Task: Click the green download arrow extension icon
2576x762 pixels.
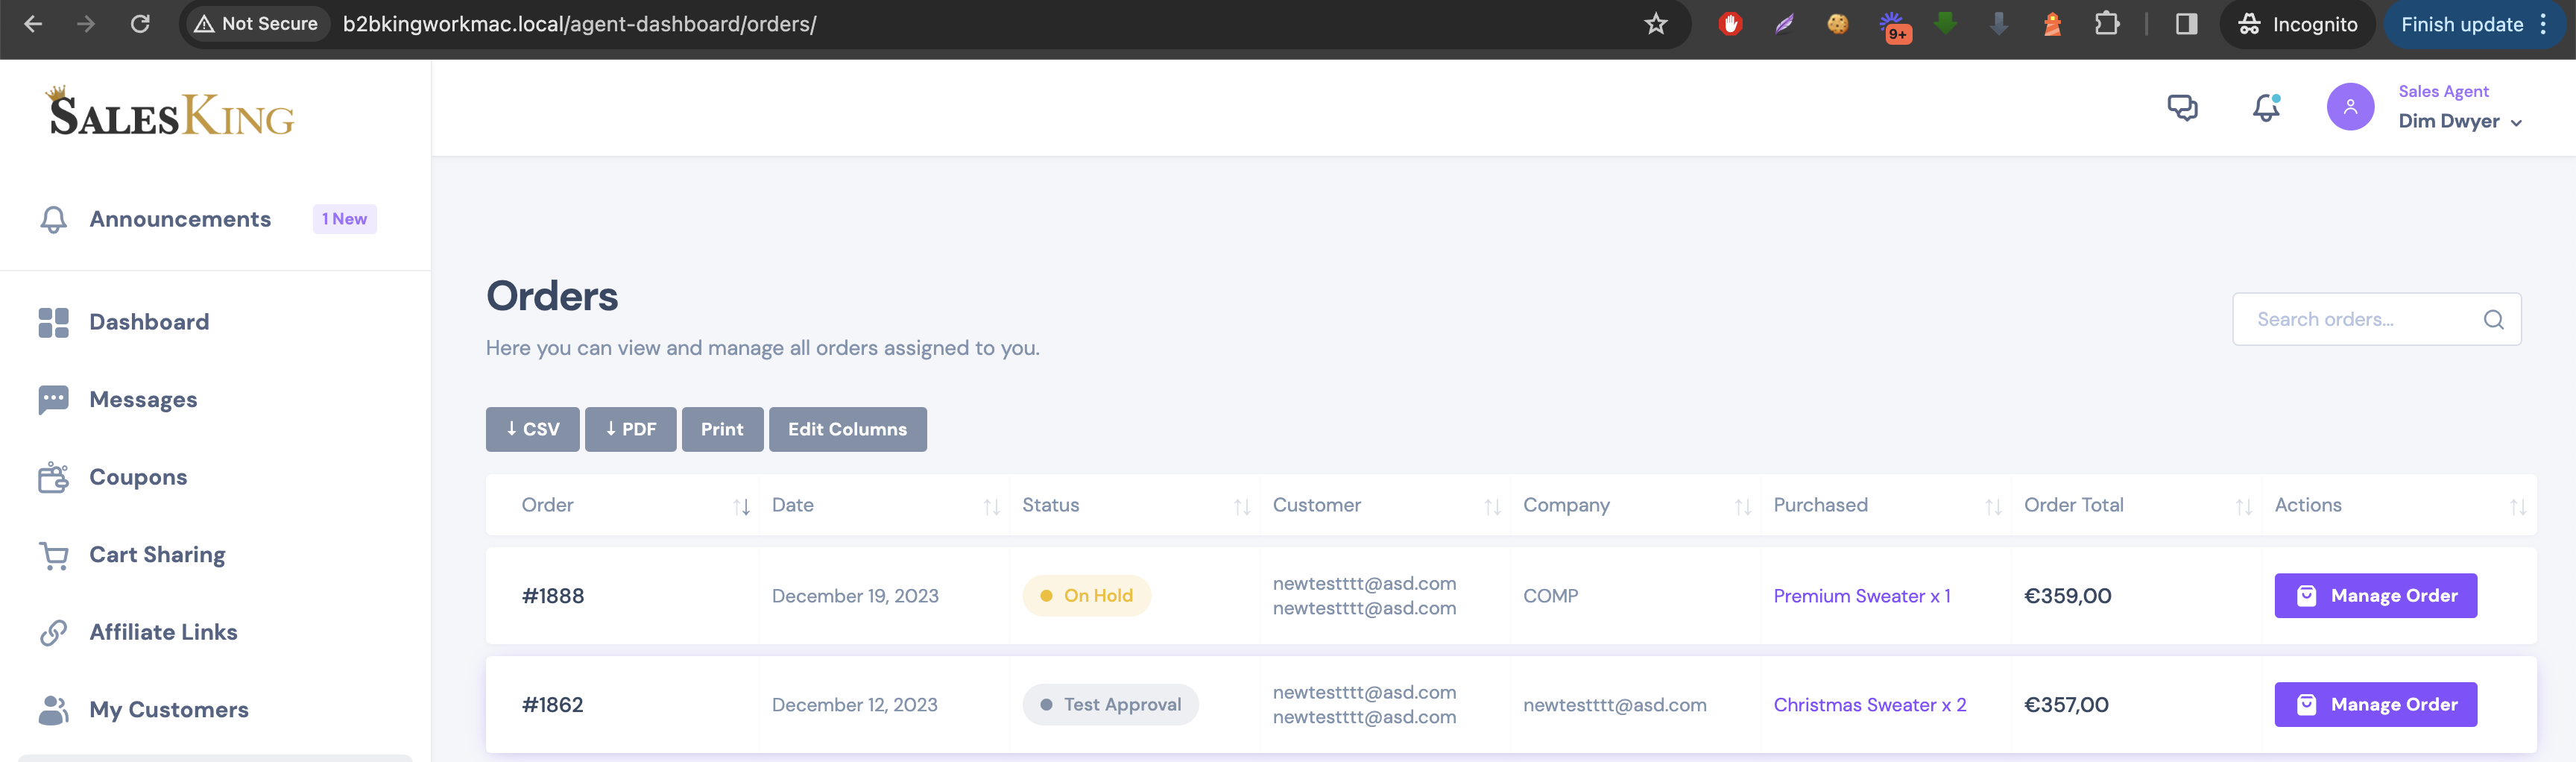Action: point(1945,24)
